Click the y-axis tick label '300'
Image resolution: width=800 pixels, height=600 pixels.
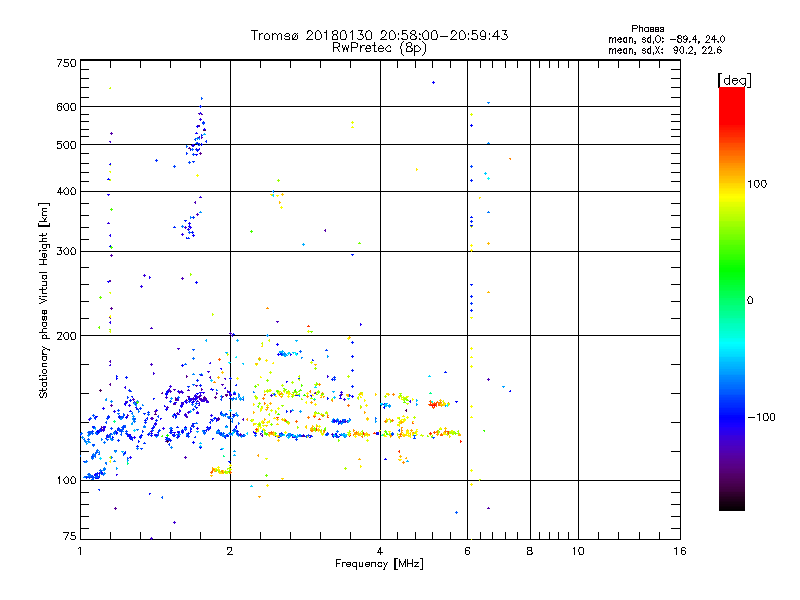pos(66,252)
